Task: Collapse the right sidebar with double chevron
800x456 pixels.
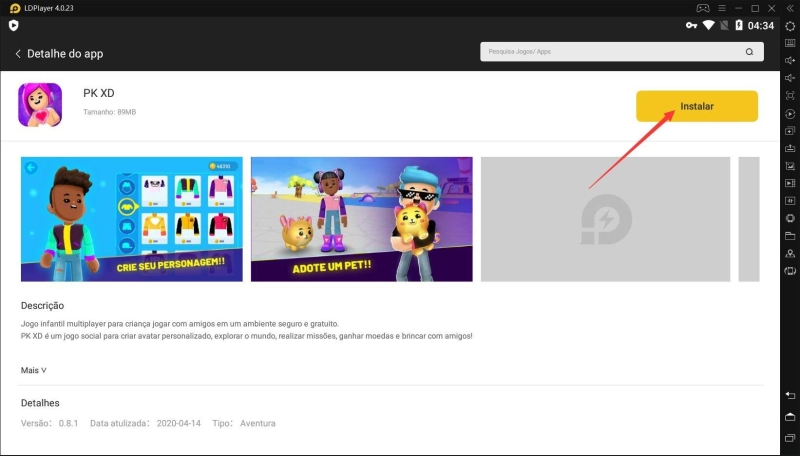Action: point(790,8)
